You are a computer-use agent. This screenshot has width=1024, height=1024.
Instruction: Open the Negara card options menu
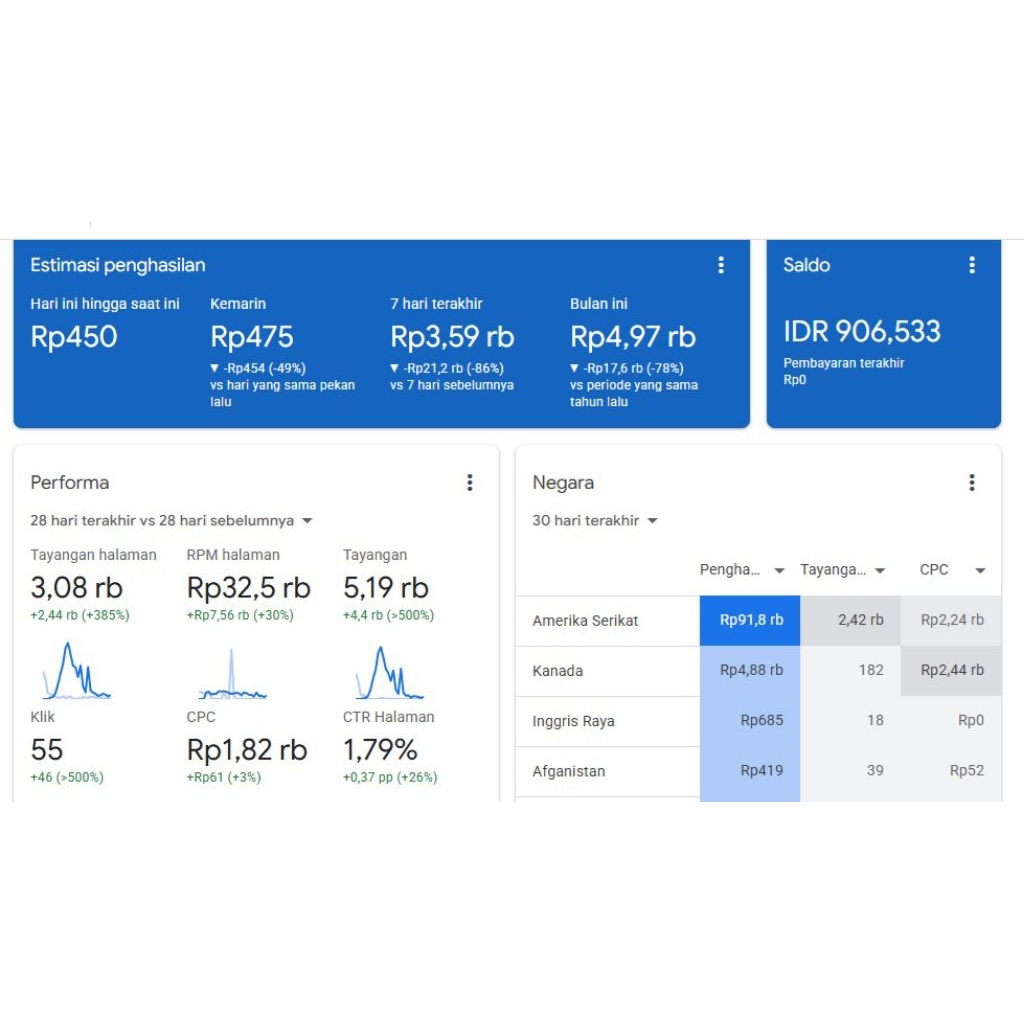(x=972, y=482)
